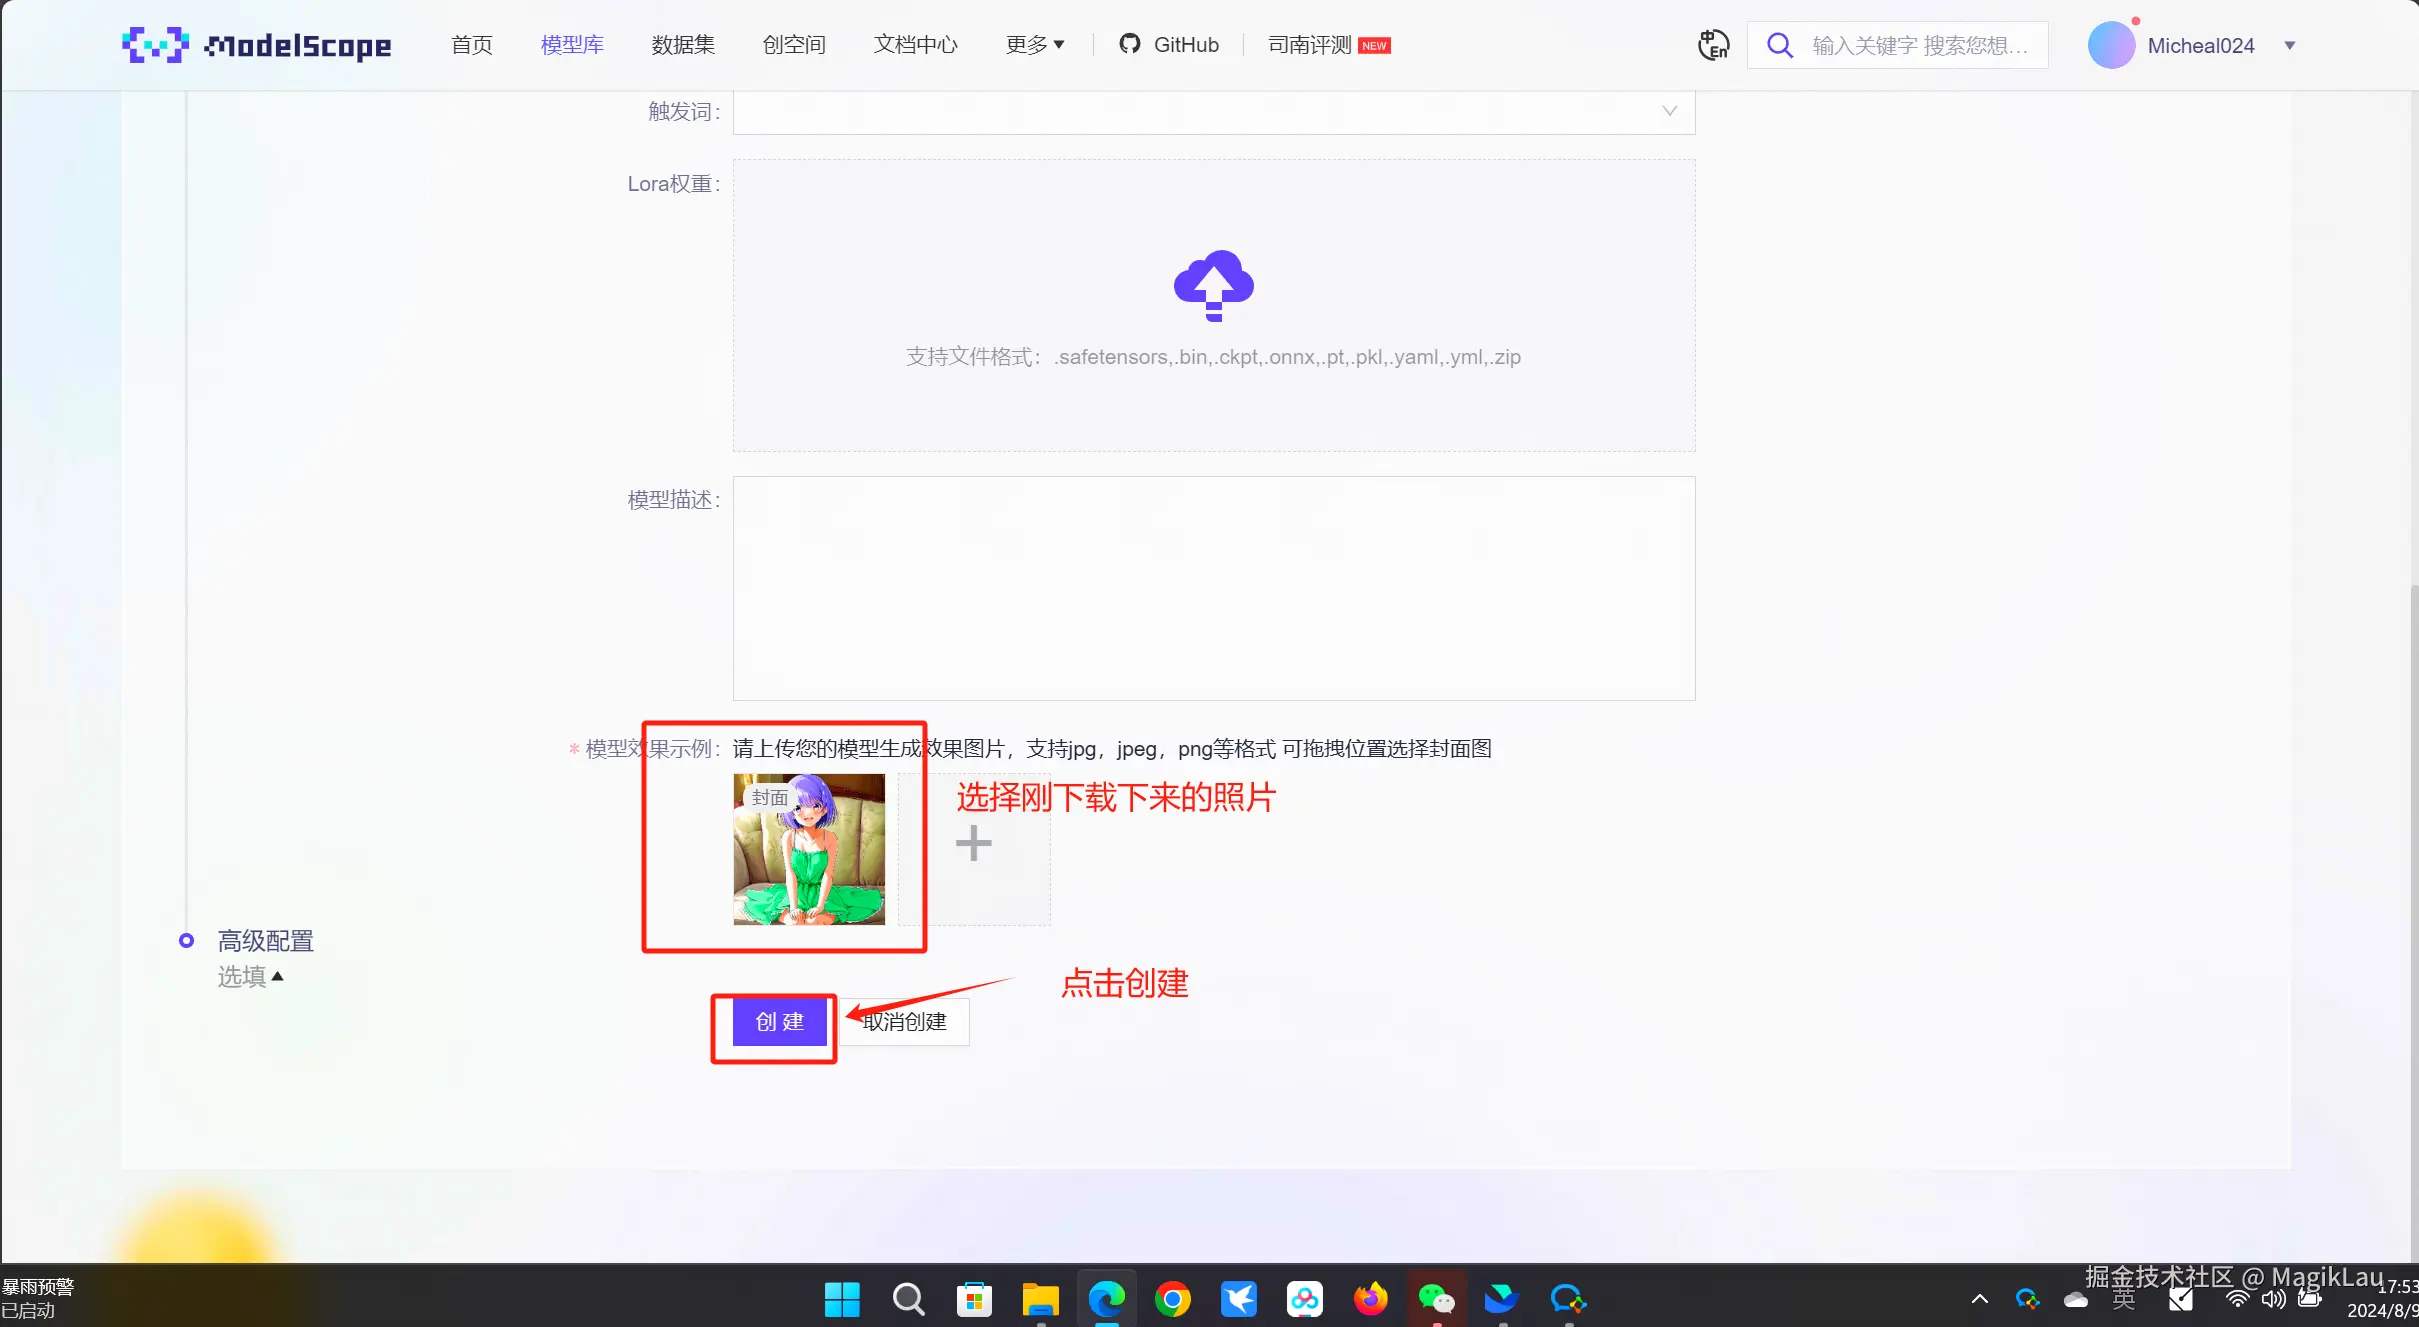Screen dimensions: 2419x1327
Task: Click the plus icon to add image
Action: click(x=973, y=844)
